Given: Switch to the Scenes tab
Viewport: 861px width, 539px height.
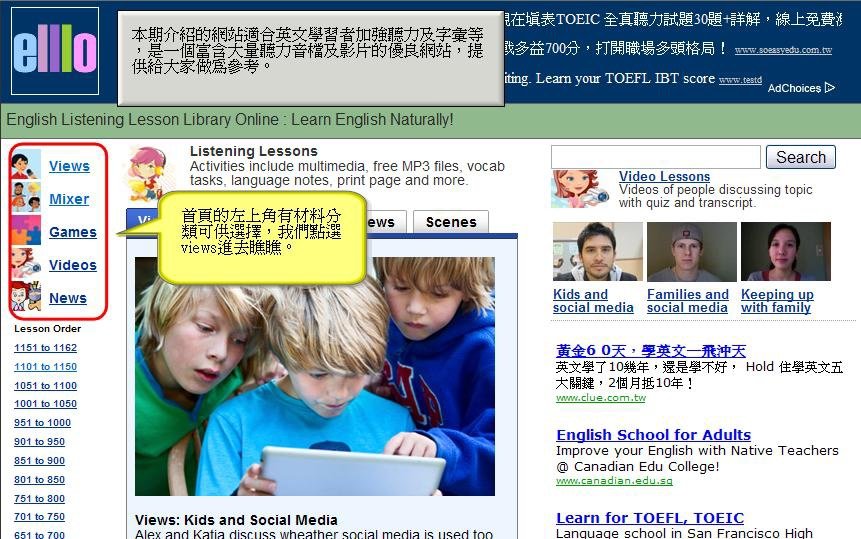Looking at the screenshot, I should [451, 222].
